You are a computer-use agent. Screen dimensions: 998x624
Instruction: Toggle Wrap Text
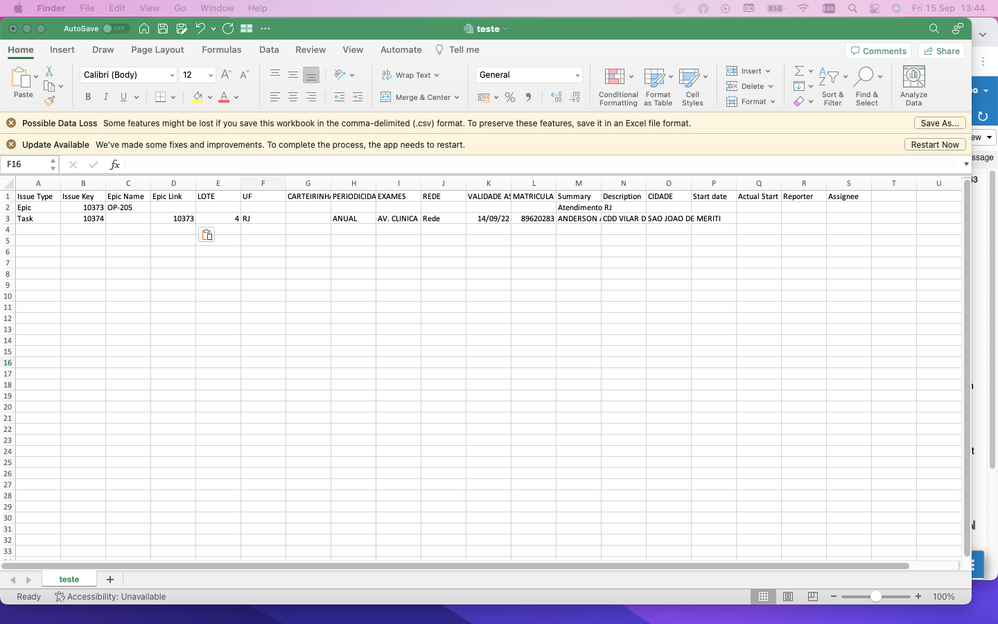pyautogui.click(x=410, y=75)
